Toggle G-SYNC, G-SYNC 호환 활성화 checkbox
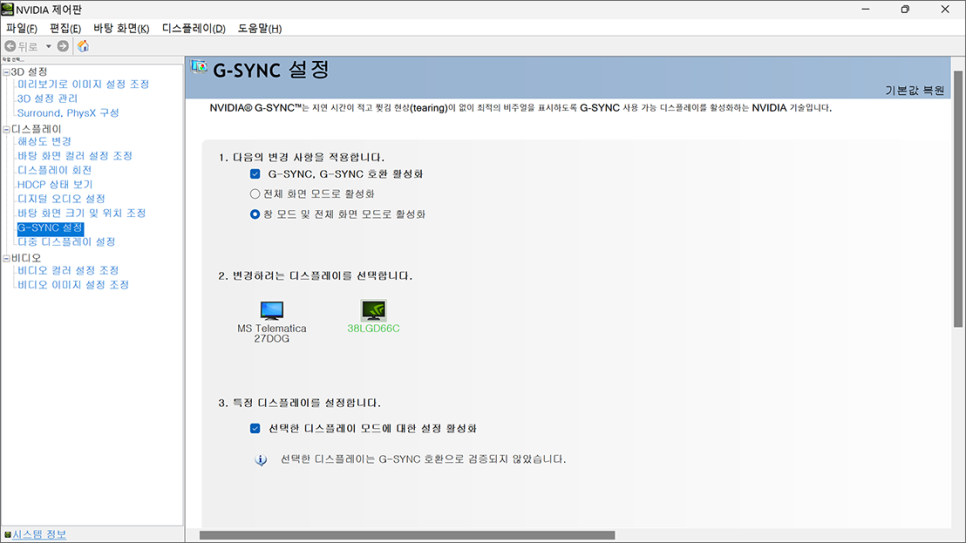This screenshot has height=543, width=966. [255, 174]
